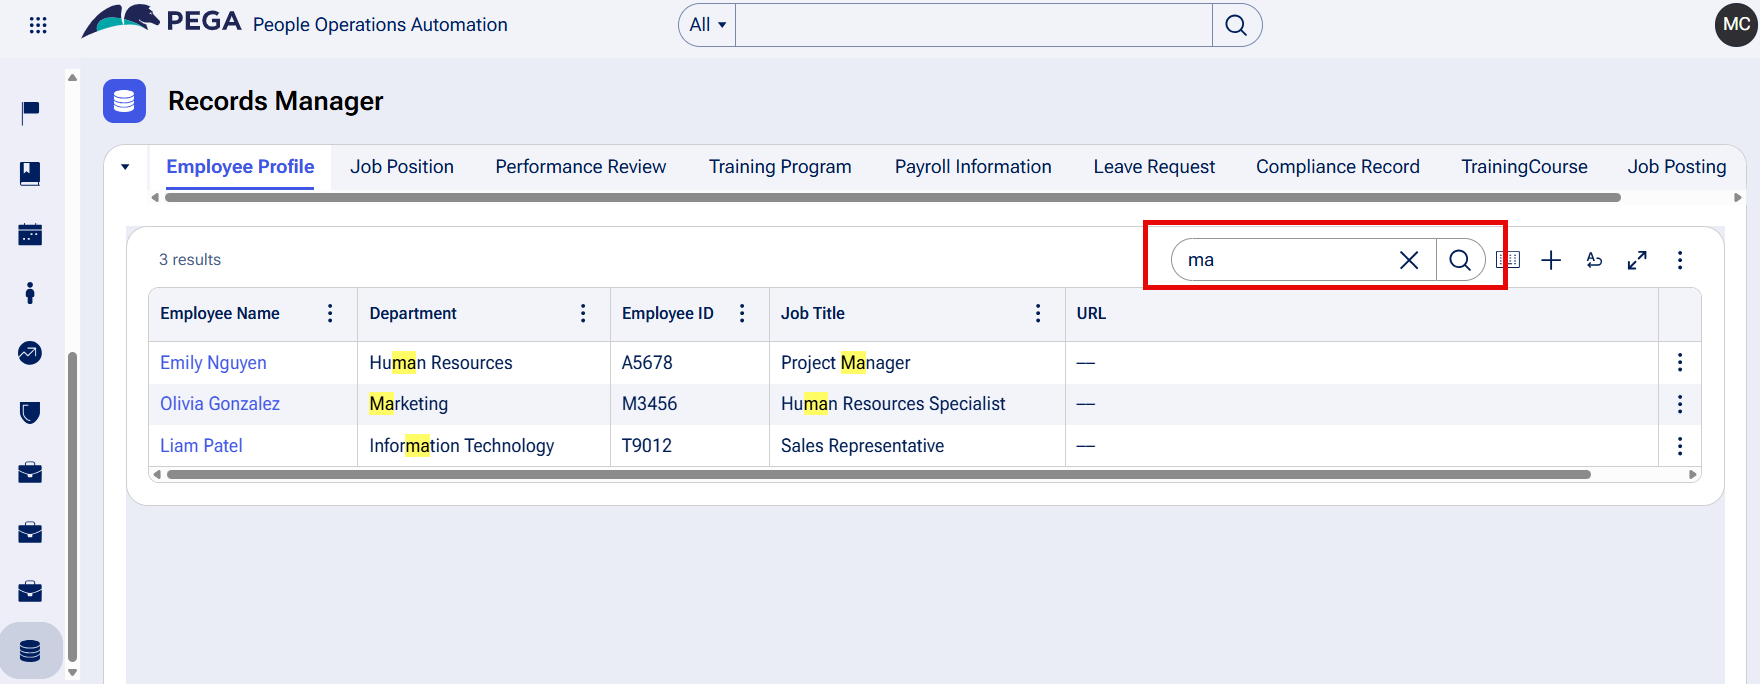
Task: Switch to the Job Position tab
Action: click(401, 167)
